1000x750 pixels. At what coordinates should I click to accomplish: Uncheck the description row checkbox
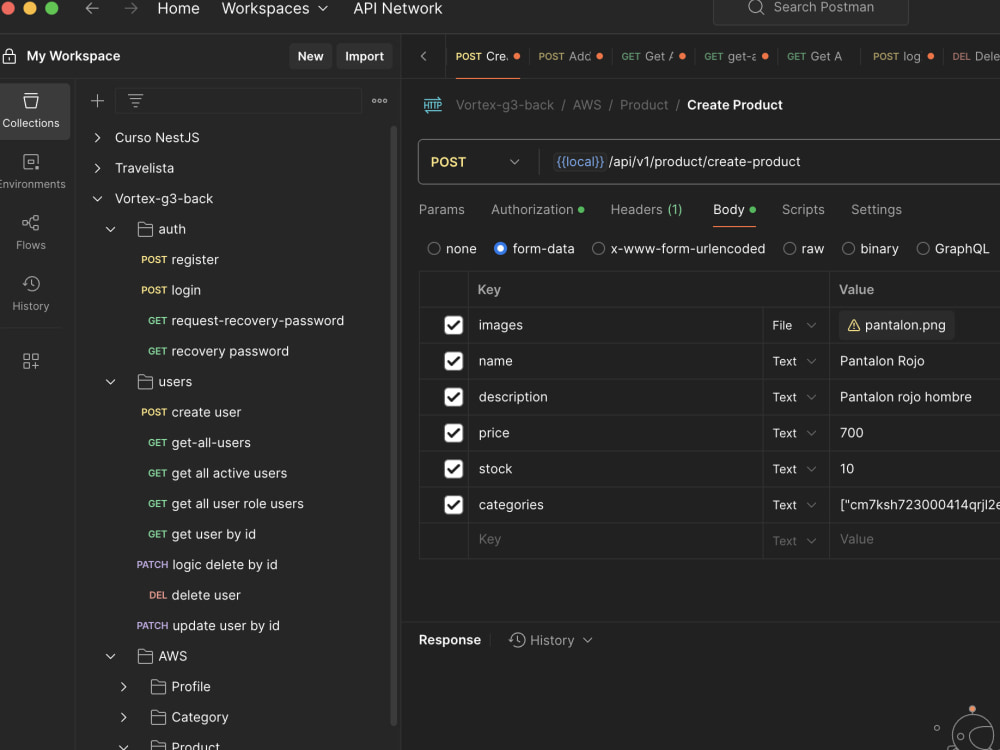pos(453,397)
